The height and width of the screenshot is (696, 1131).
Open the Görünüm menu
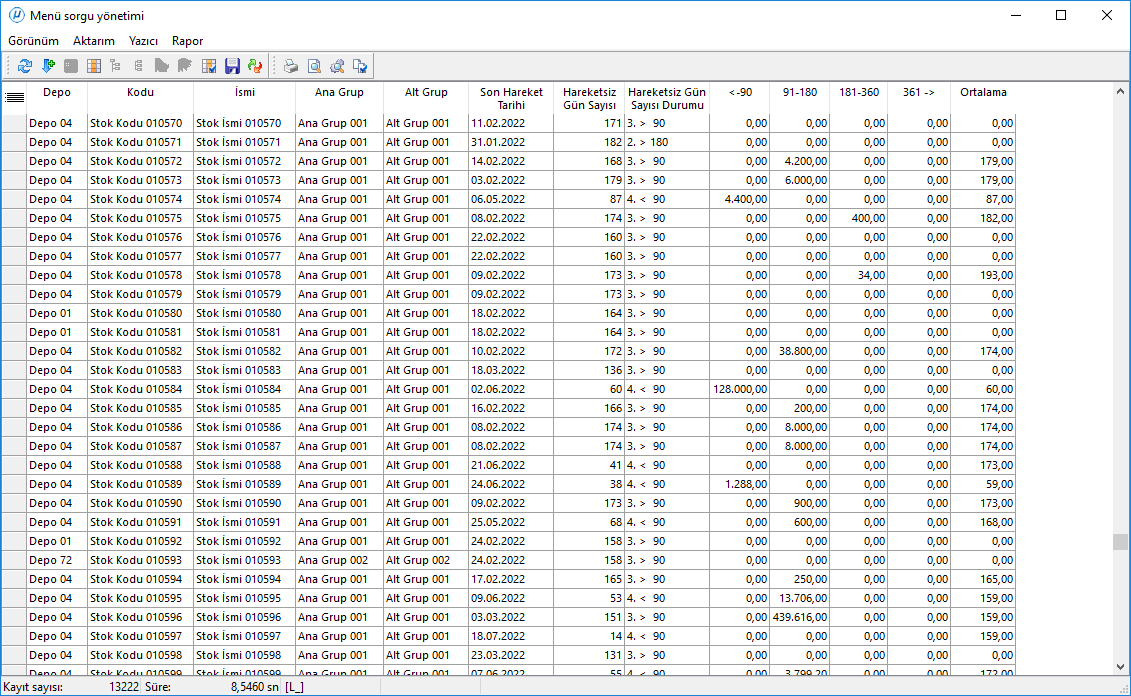point(34,41)
